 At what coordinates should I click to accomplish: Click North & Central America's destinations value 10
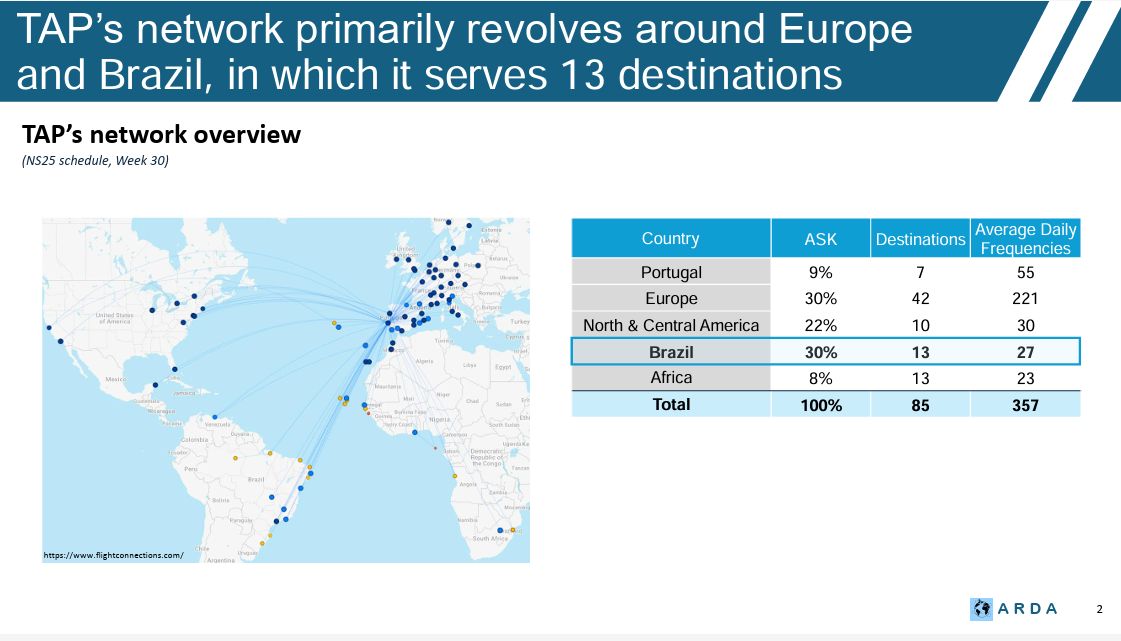point(920,325)
